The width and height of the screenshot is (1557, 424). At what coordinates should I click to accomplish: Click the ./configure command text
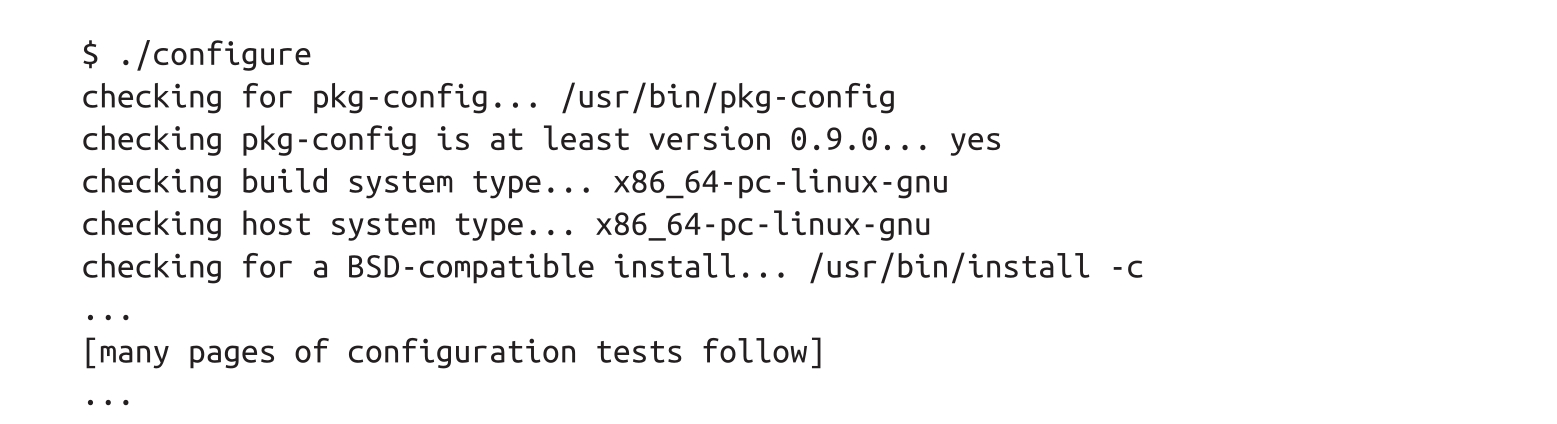[214, 55]
